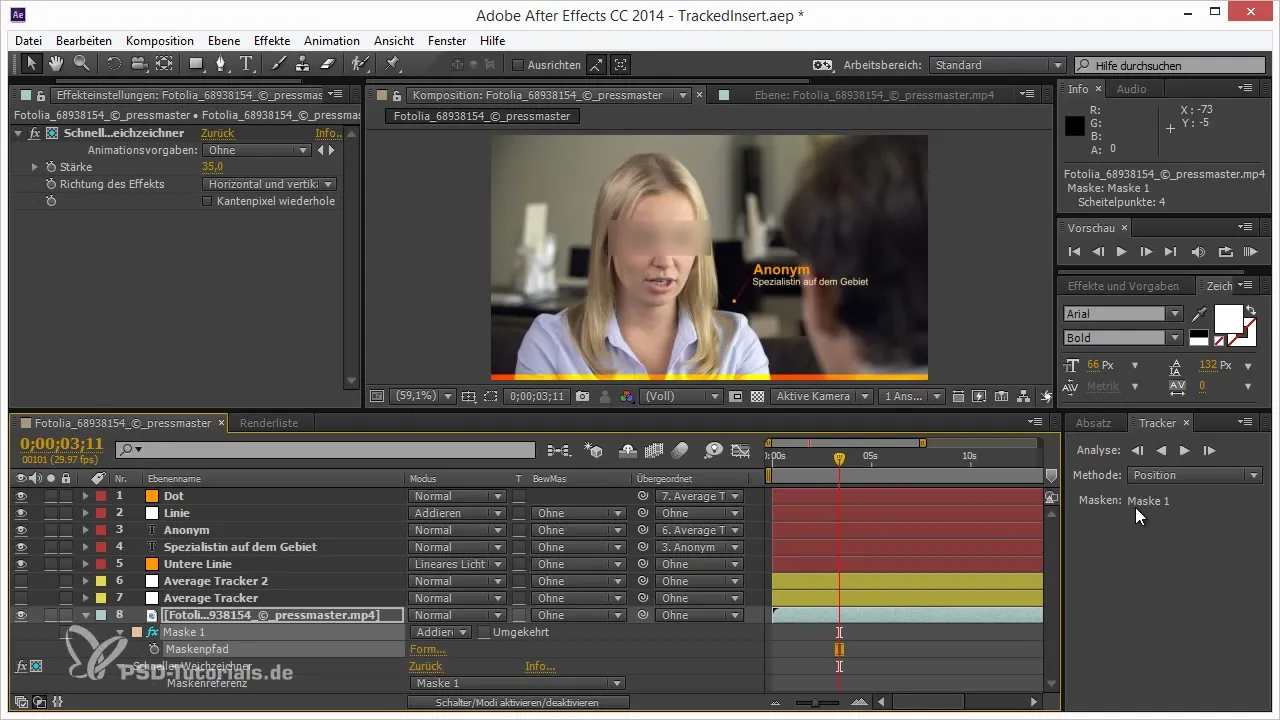Click orange label color of Dot layer
The height and width of the screenshot is (720, 1280).
click(x=152, y=496)
